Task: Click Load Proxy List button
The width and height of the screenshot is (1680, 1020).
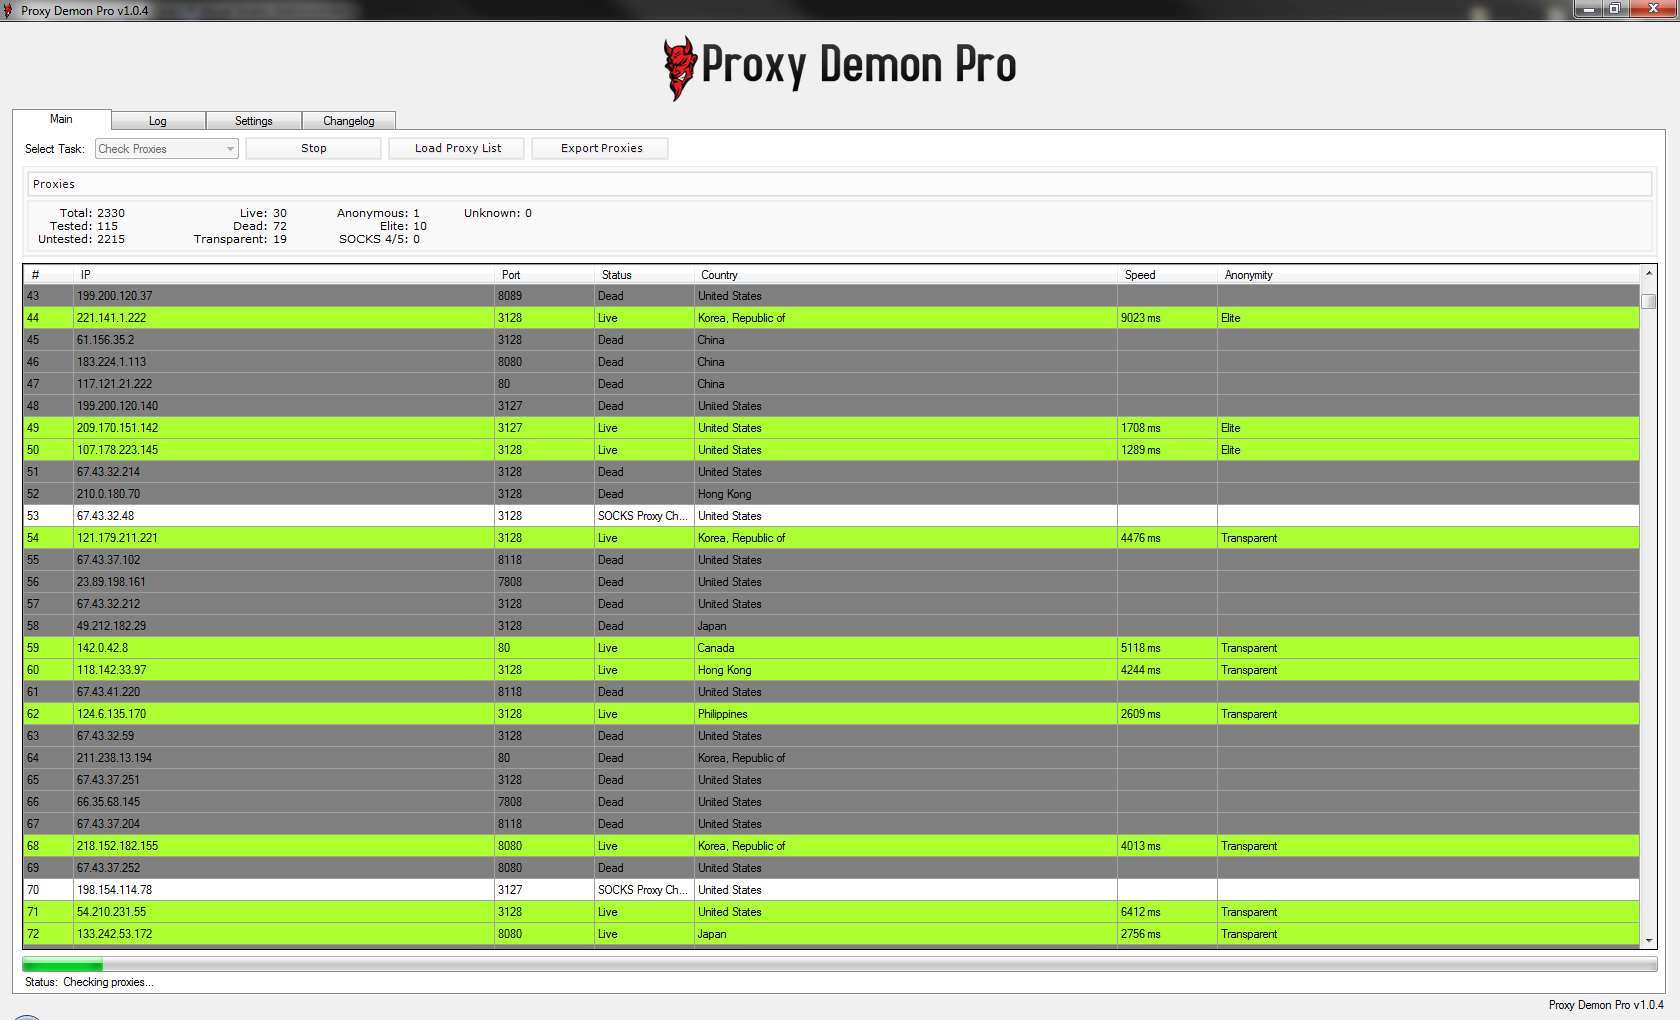Action: click(458, 148)
